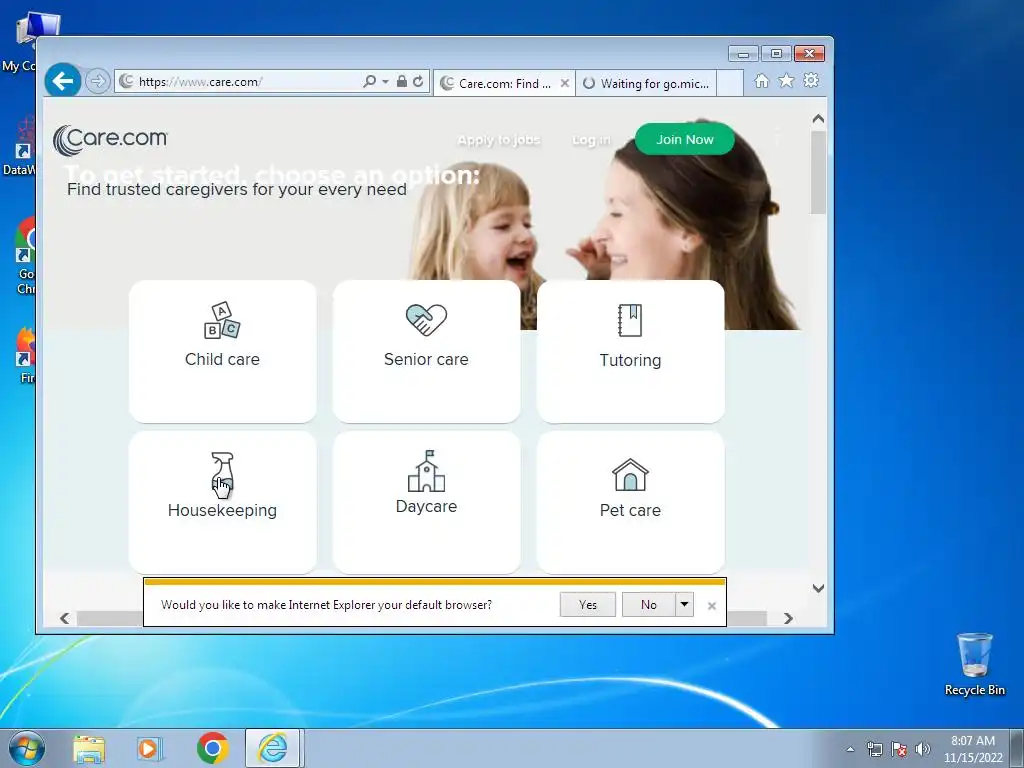
Task: Open the Tools gear menu
Action: pyautogui.click(x=811, y=80)
